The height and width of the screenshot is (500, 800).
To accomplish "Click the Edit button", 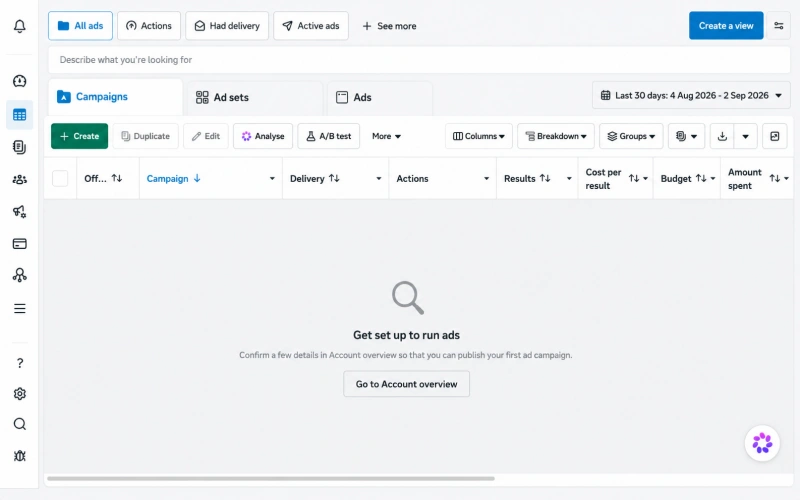I will [206, 136].
